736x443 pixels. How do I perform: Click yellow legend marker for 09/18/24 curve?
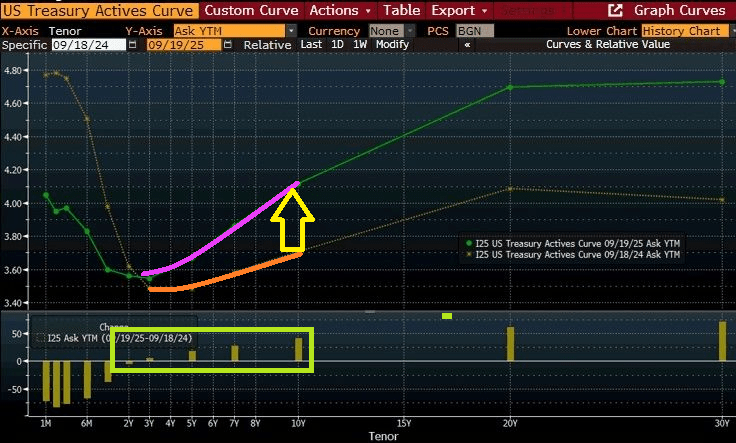pos(468,255)
